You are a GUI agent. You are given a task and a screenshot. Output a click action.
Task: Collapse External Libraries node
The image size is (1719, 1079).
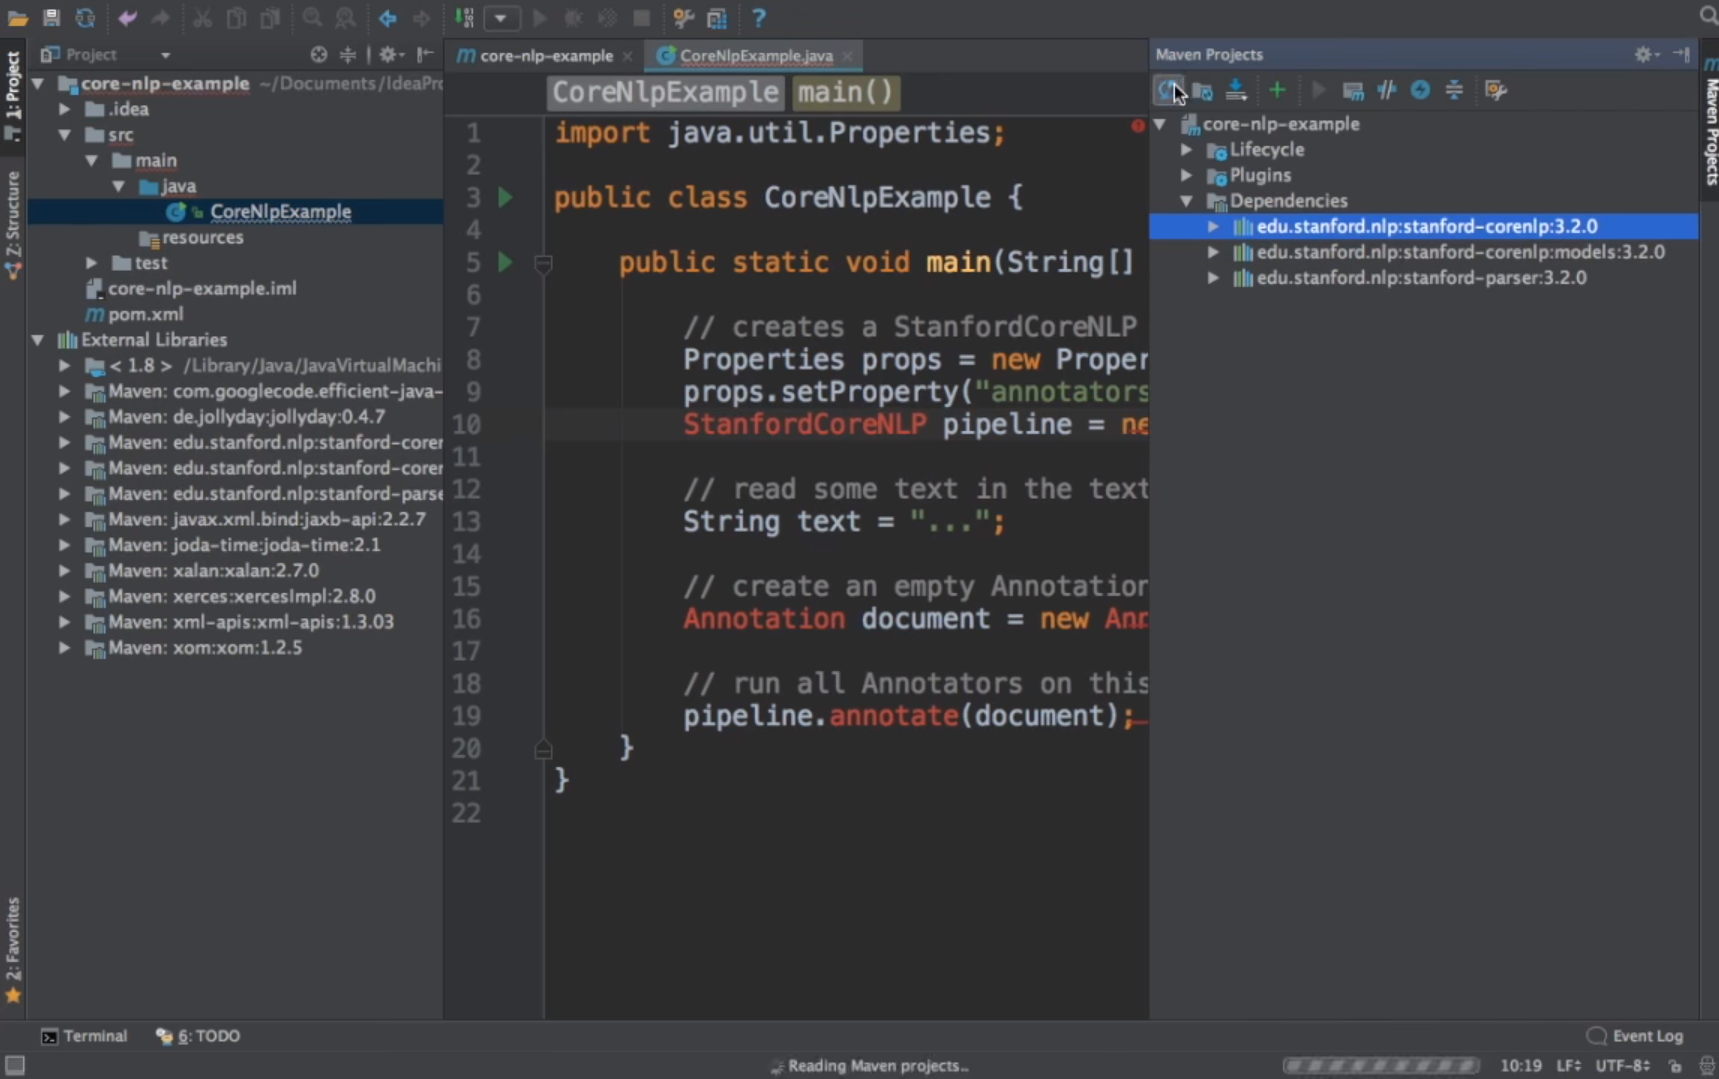[x=38, y=340]
